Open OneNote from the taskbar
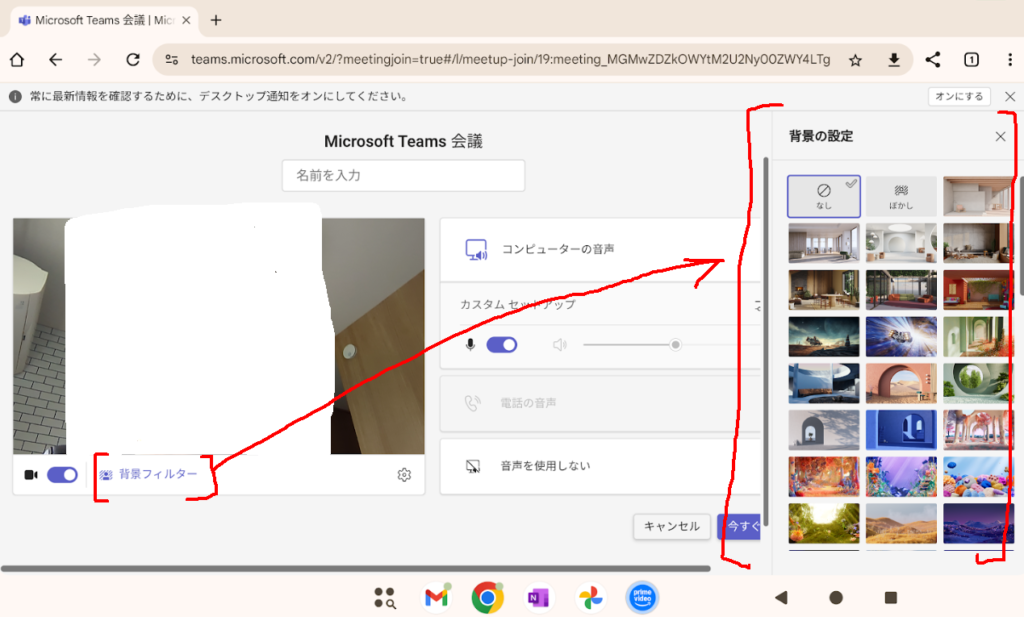This screenshot has width=1024, height=617. [x=538, y=597]
